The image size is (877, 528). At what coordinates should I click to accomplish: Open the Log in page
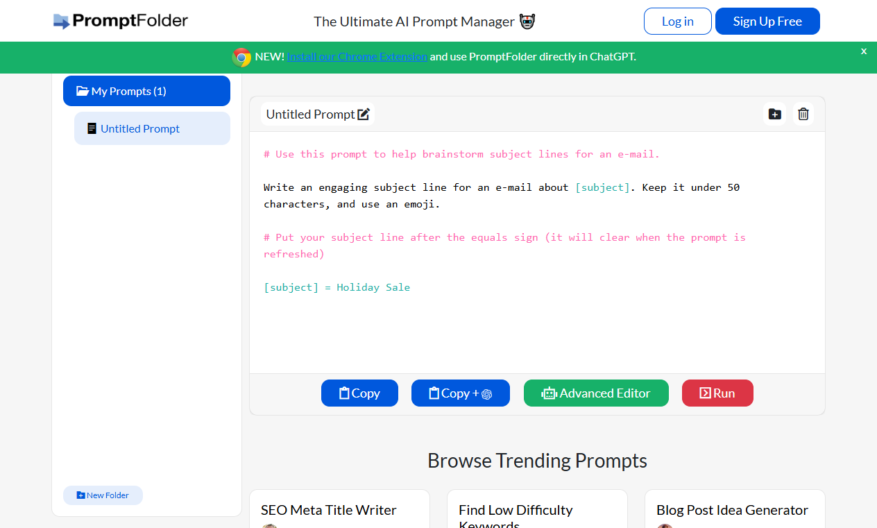677,21
